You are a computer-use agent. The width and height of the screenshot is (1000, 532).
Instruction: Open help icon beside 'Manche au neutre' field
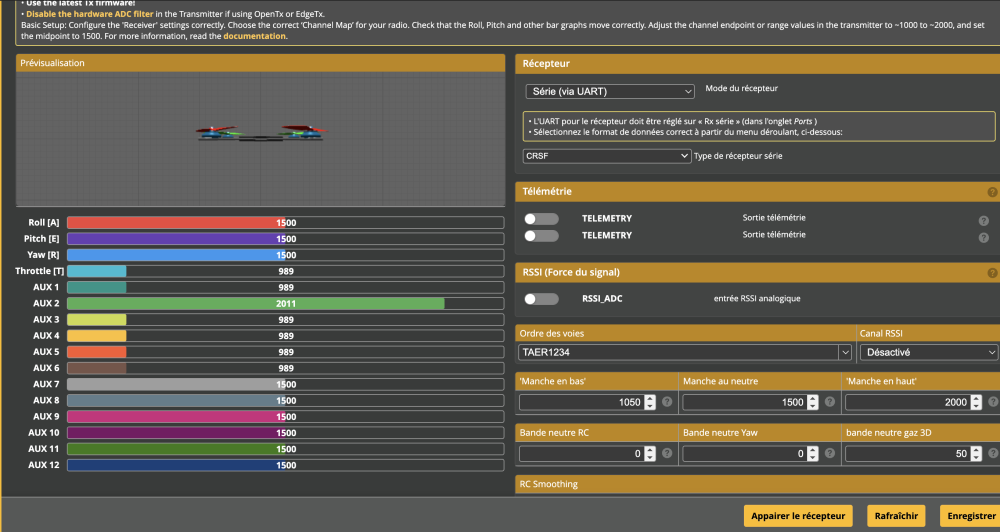click(829, 402)
